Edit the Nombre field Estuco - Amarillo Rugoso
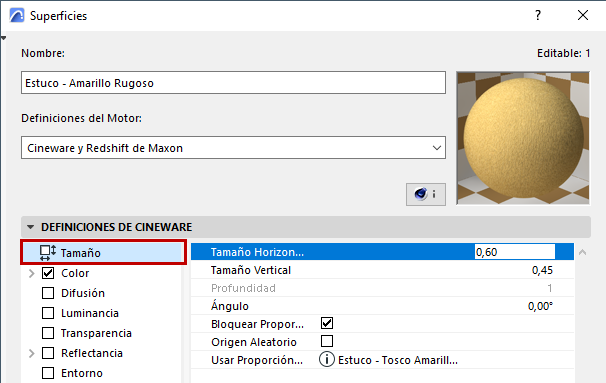 pyautogui.click(x=233, y=83)
